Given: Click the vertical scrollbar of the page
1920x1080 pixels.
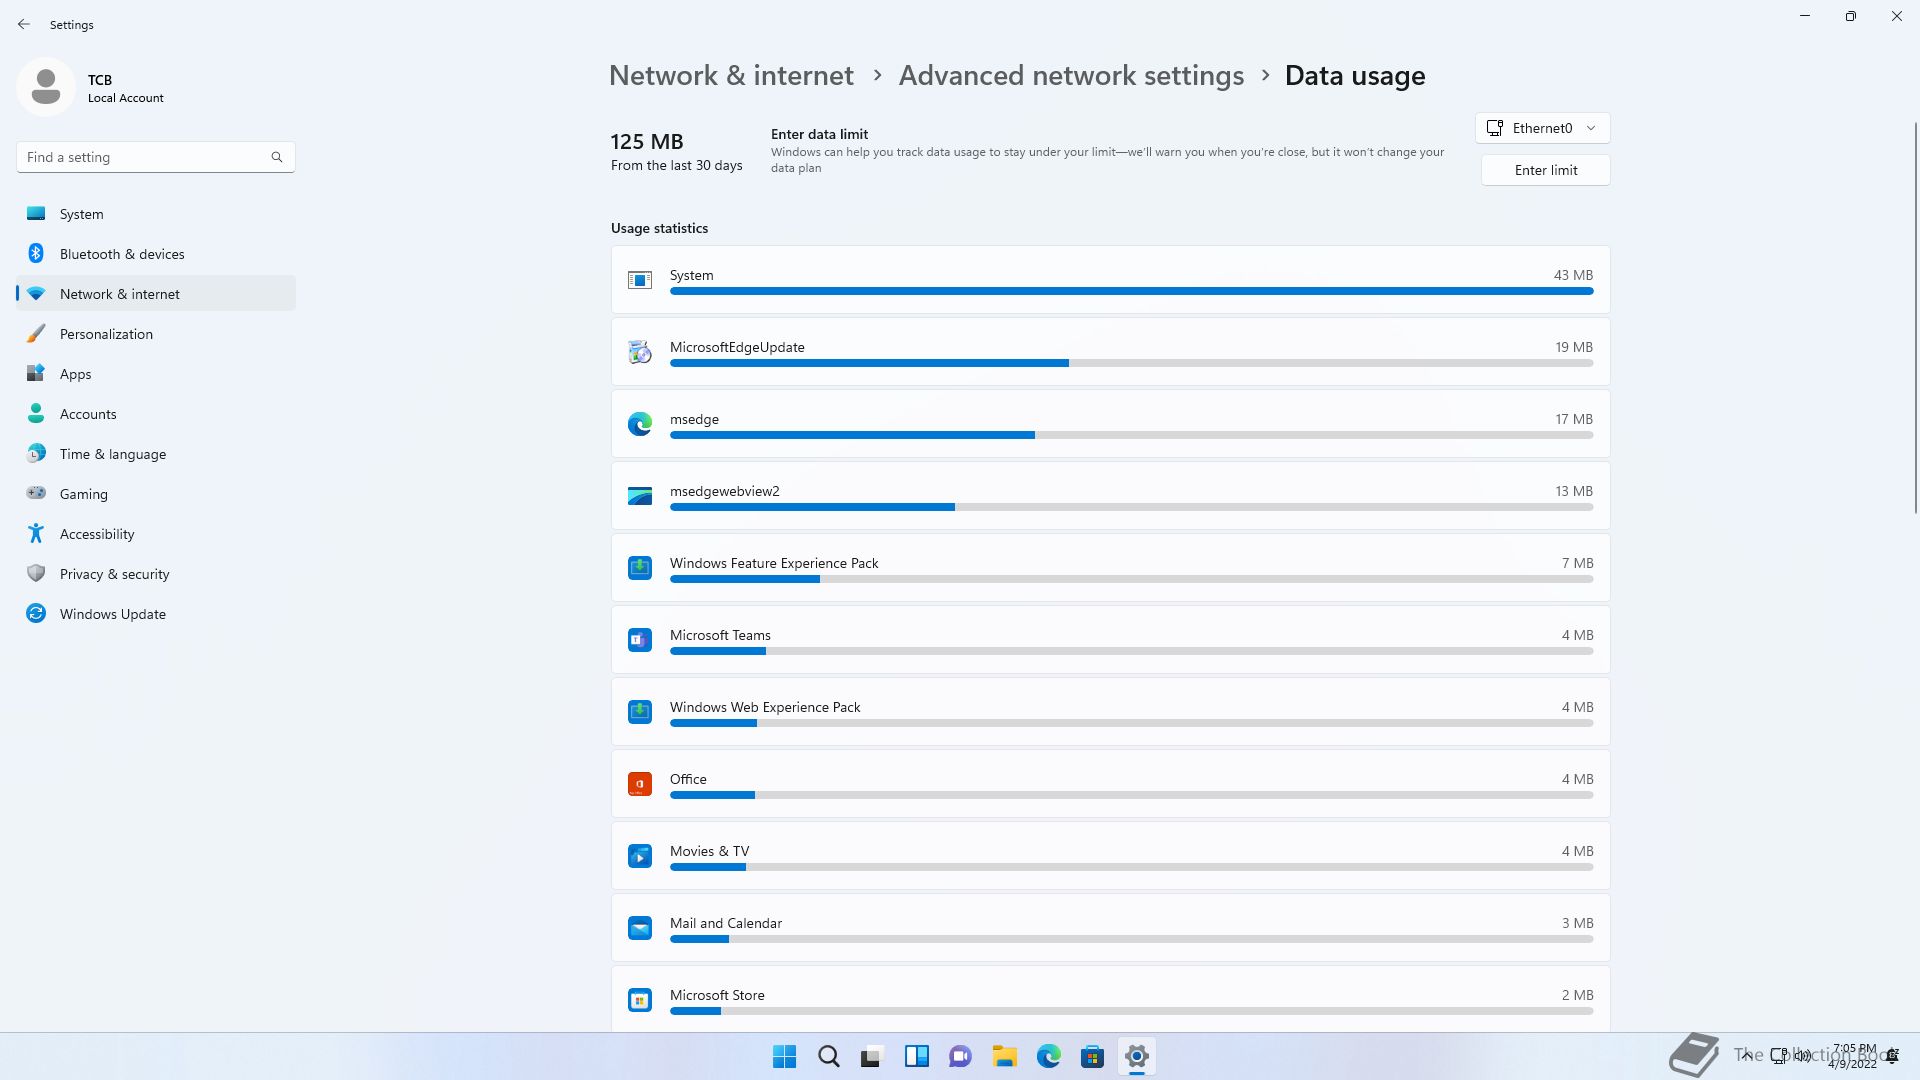Looking at the screenshot, I should (x=1916, y=318).
